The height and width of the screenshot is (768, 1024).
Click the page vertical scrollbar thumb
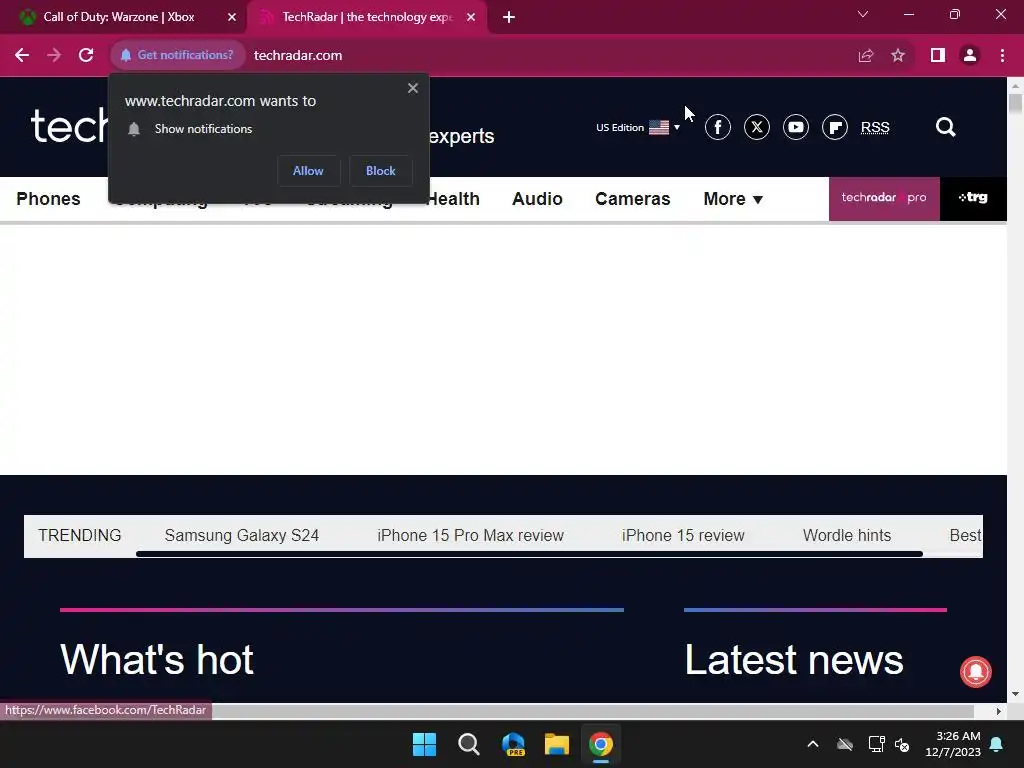pos(1016,103)
